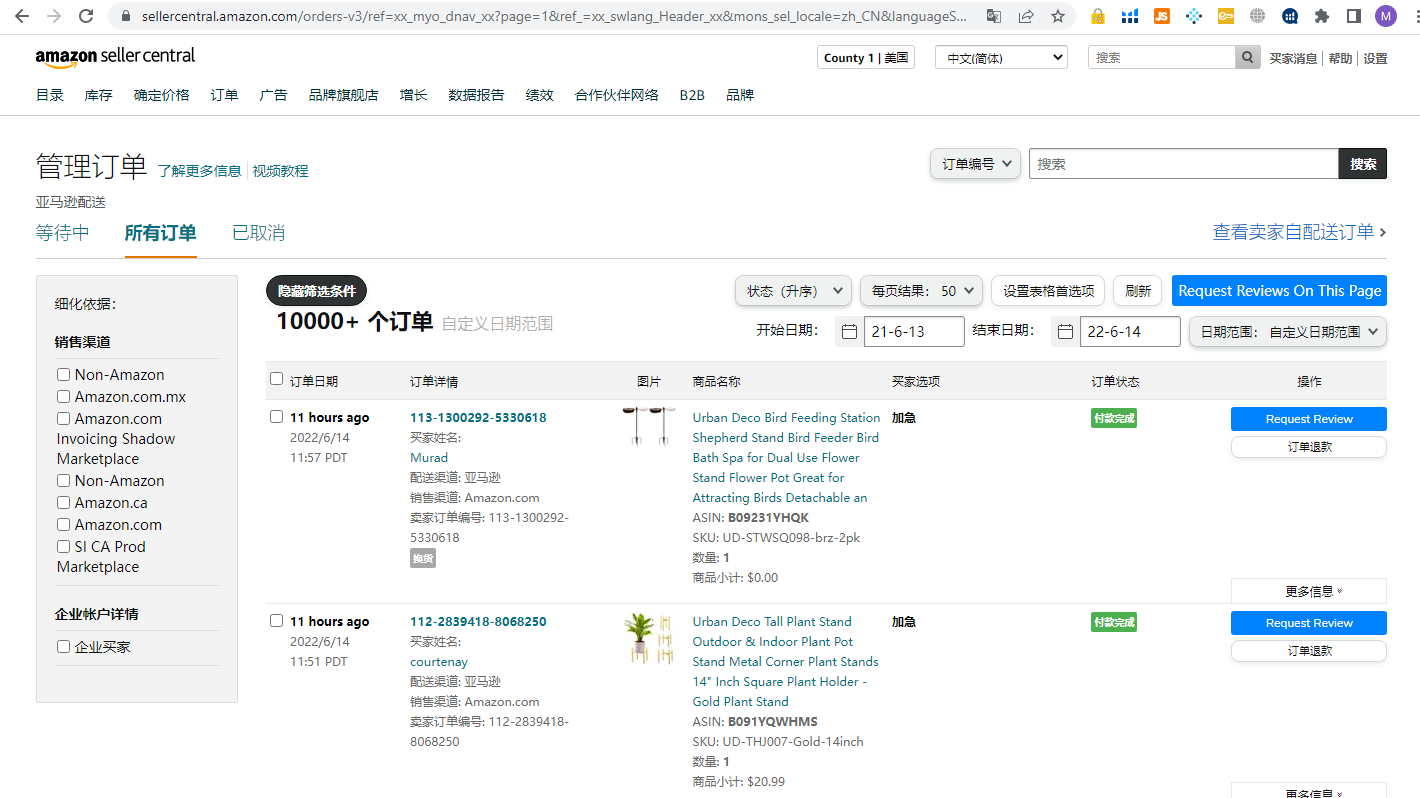Click the 开始日期 field showing 21-6-13
1420x798 pixels.
coord(914,332)
